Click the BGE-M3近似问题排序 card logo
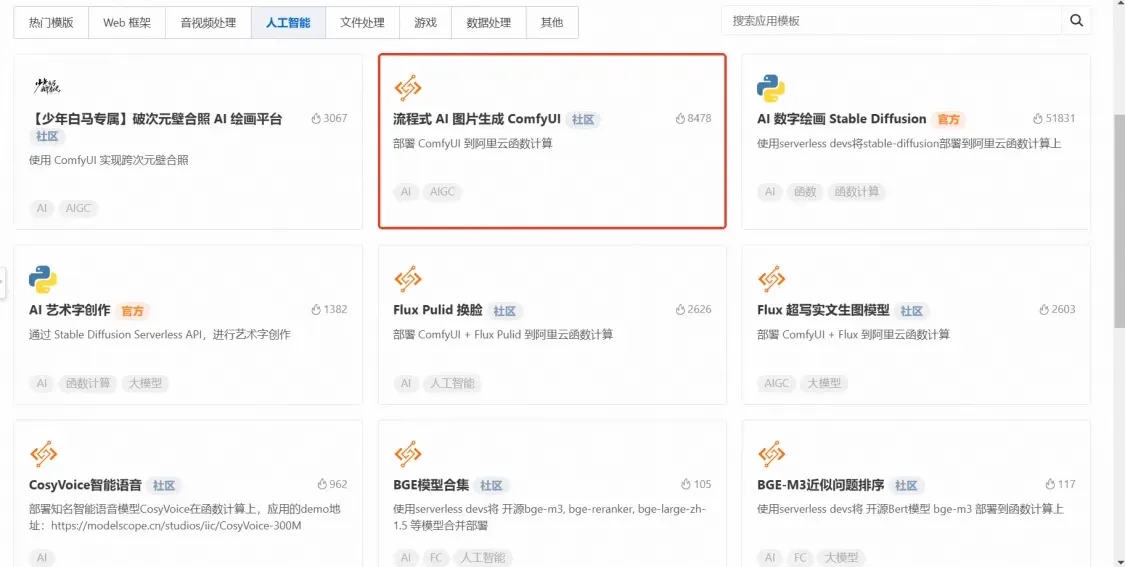The width and height of the screenshot is (1125, 567). coord(771,454)
